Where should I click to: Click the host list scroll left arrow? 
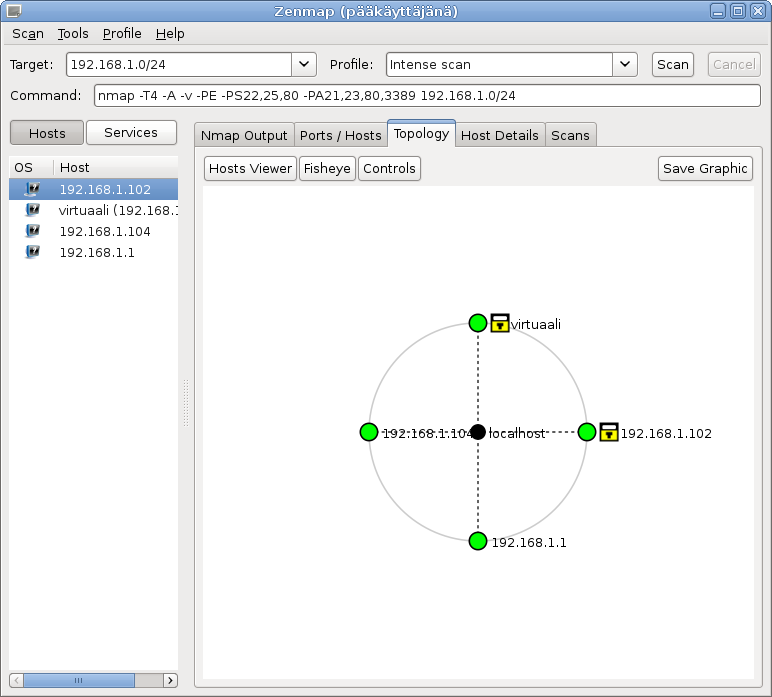16,680
